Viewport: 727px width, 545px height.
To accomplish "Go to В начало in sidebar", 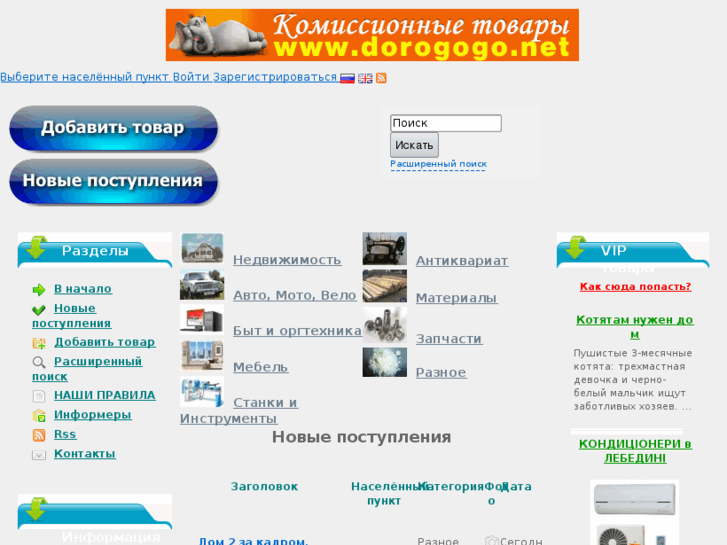I will click(x=83, y=289).
